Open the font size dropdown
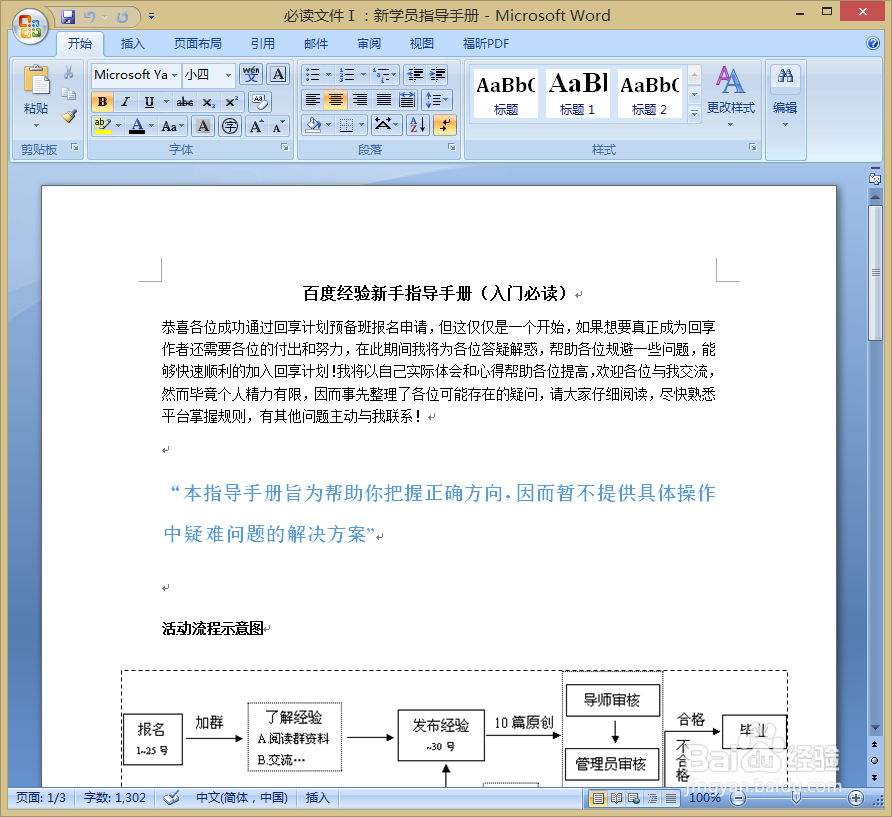The width and height of the screenshot is (892, 817). 228,75
